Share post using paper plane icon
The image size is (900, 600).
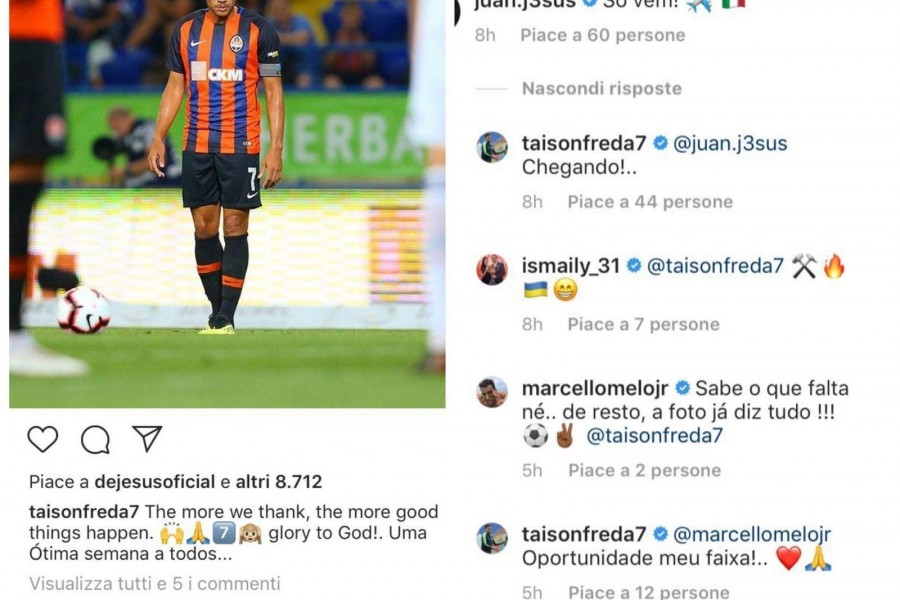point(147,439)
